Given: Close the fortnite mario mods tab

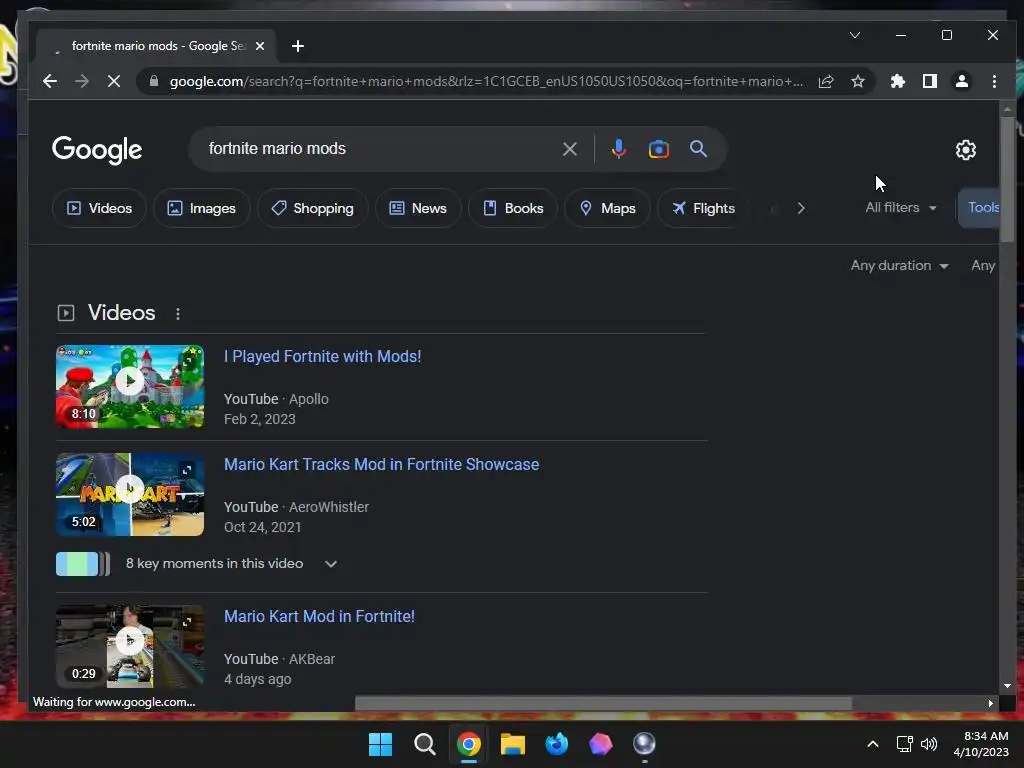Looking at the screenshot, I should pos(260,46).
